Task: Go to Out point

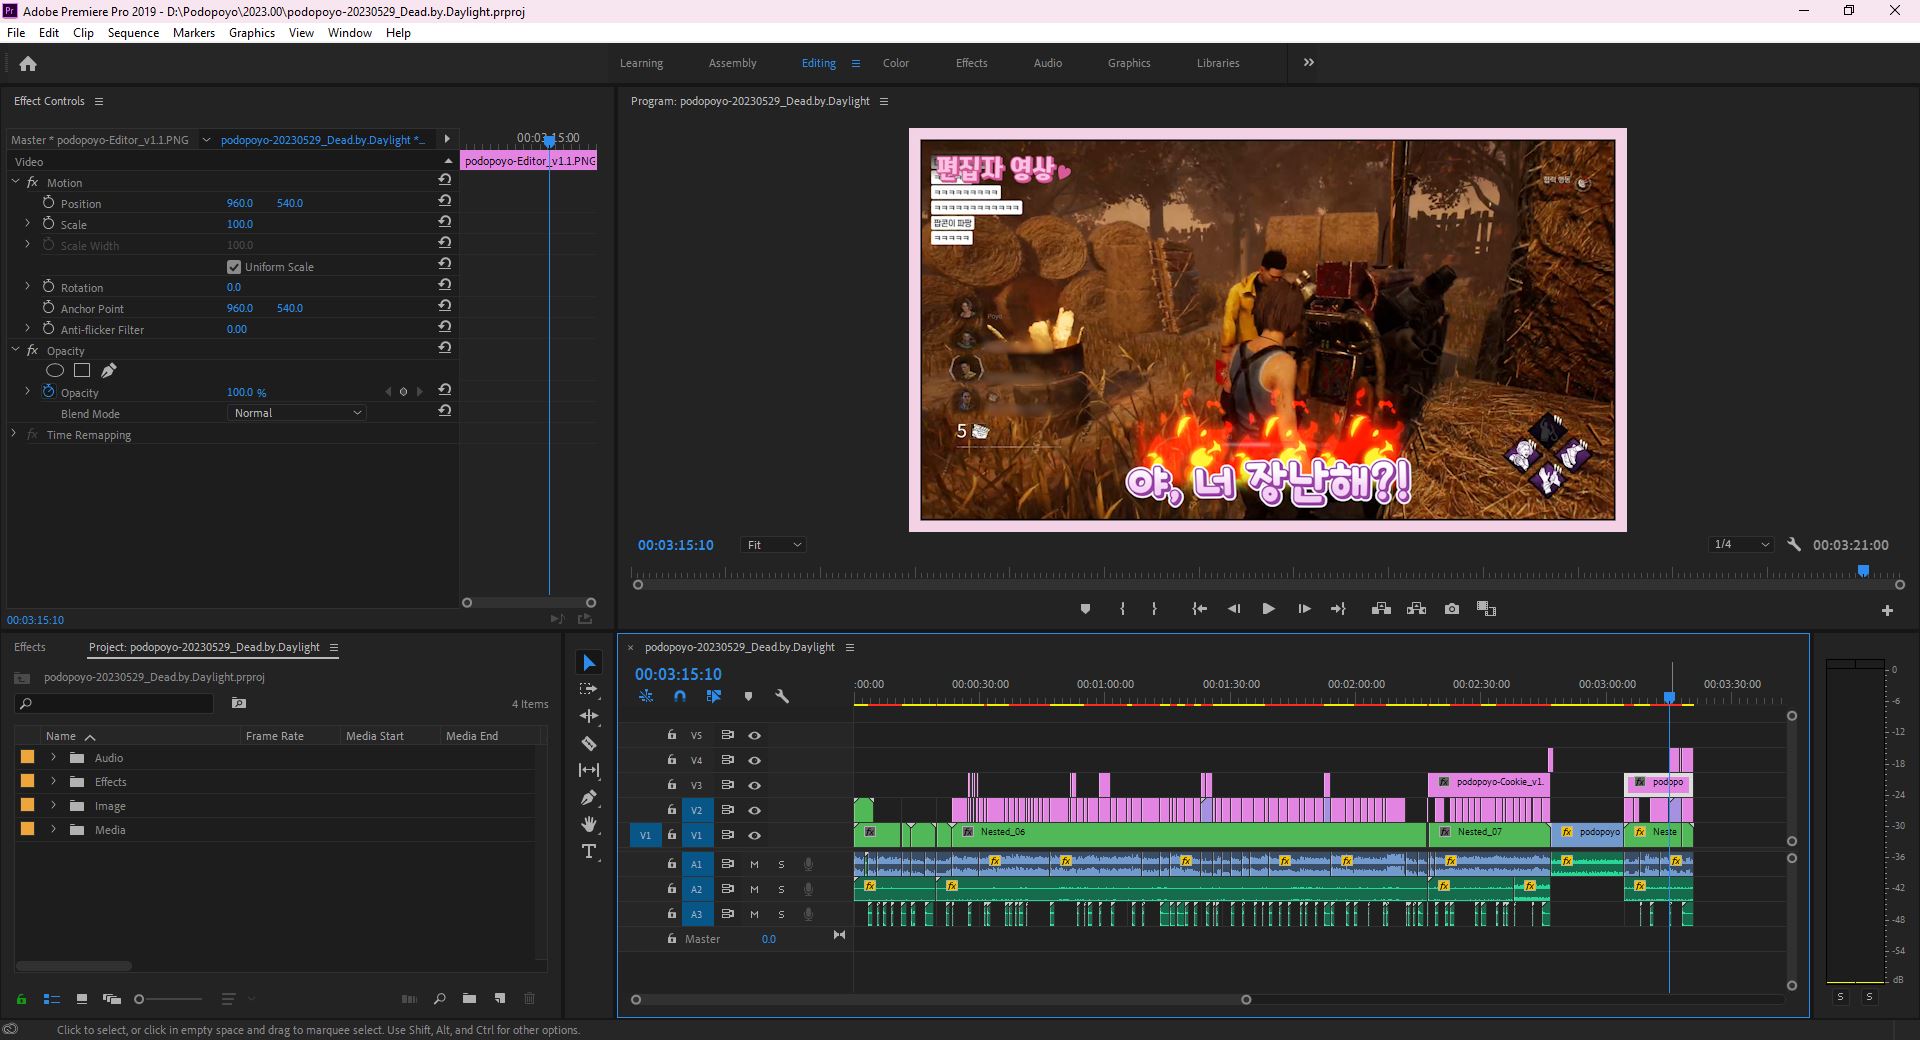Action: pos(1338,608)
